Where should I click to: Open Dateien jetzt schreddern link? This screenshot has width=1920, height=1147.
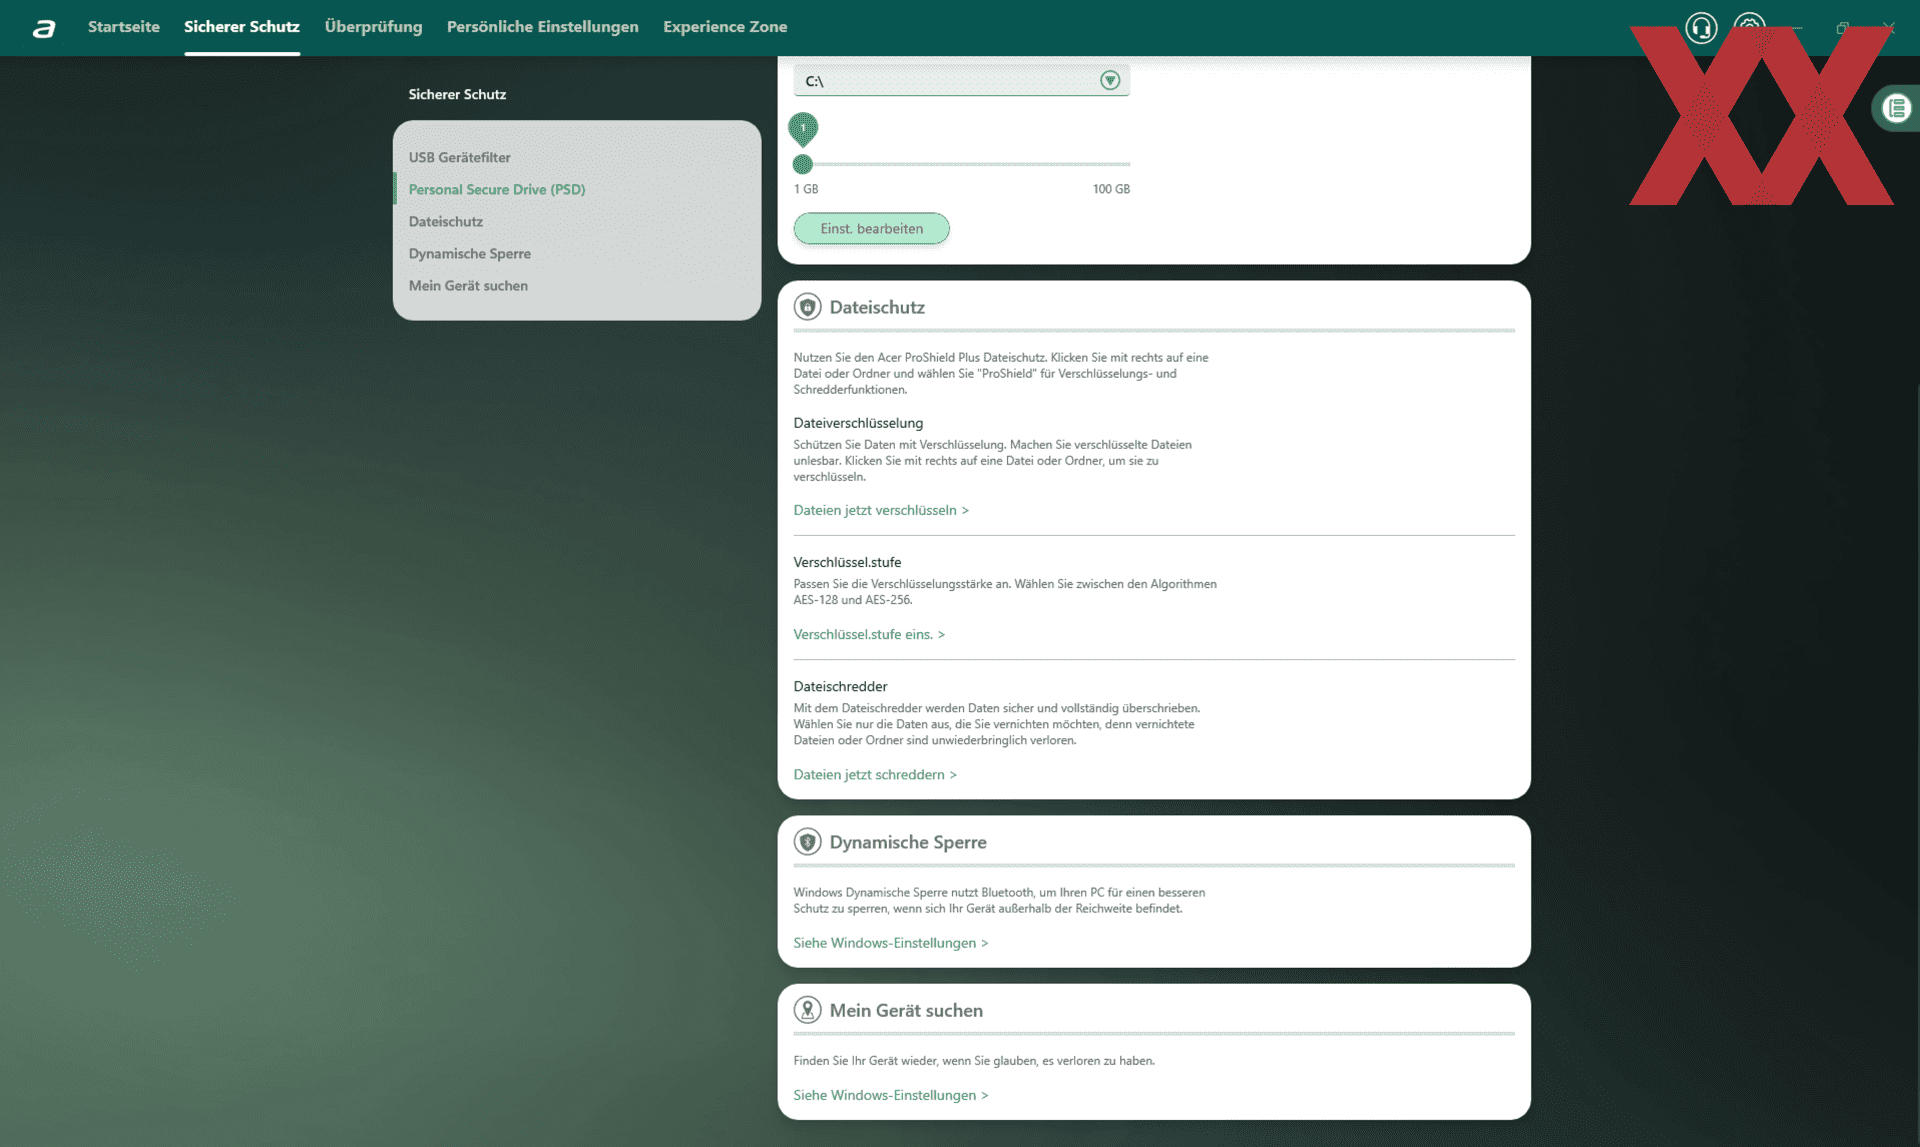click(875, 774)
